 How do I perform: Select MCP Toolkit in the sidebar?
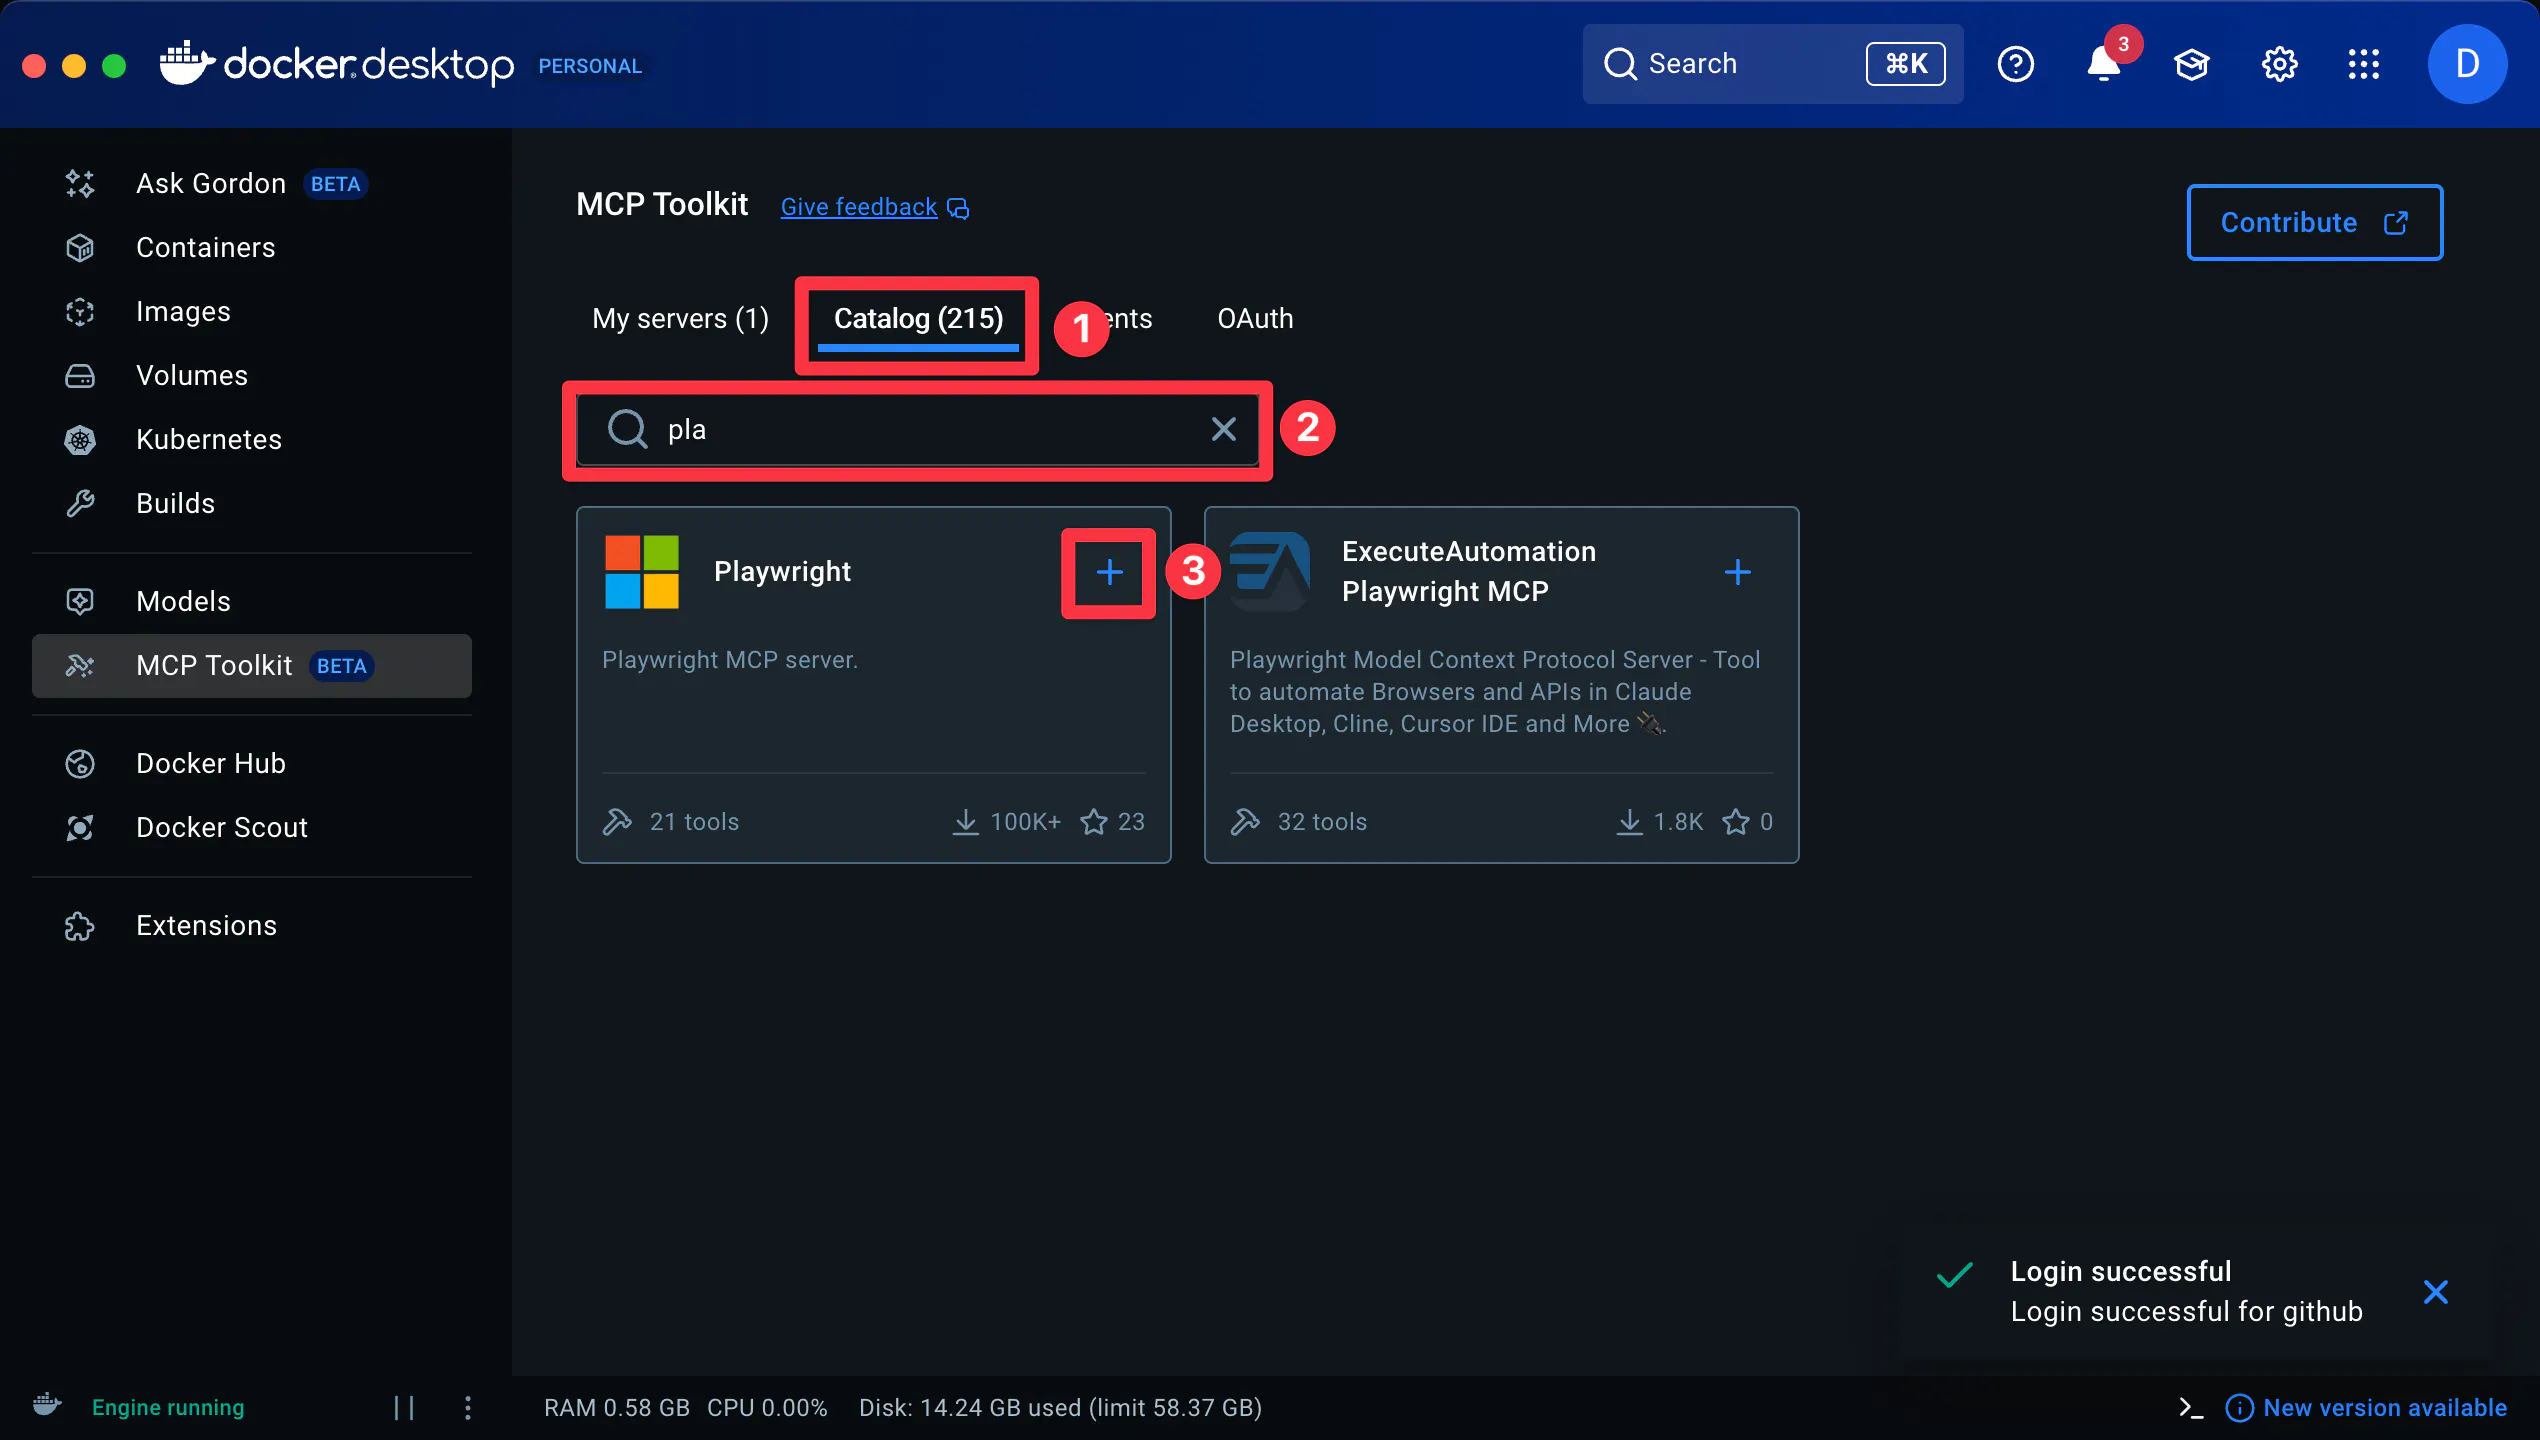(x=250, y=666)
